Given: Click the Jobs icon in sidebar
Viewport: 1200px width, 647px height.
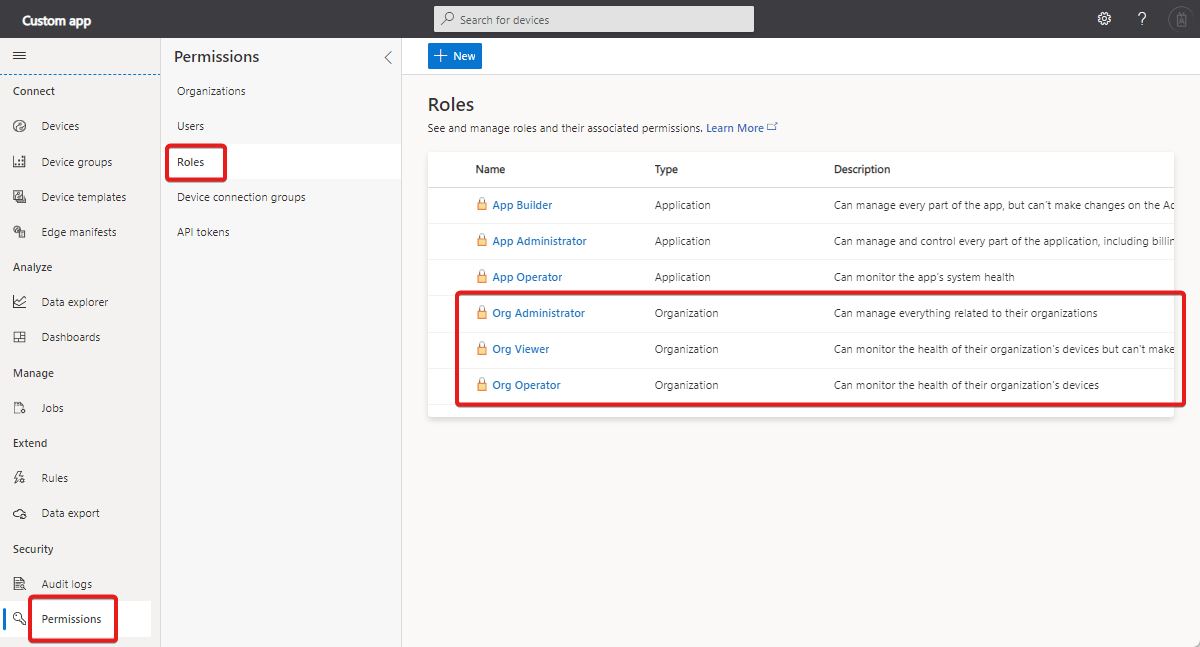Looking at the screenshot, I should (20, 408).
